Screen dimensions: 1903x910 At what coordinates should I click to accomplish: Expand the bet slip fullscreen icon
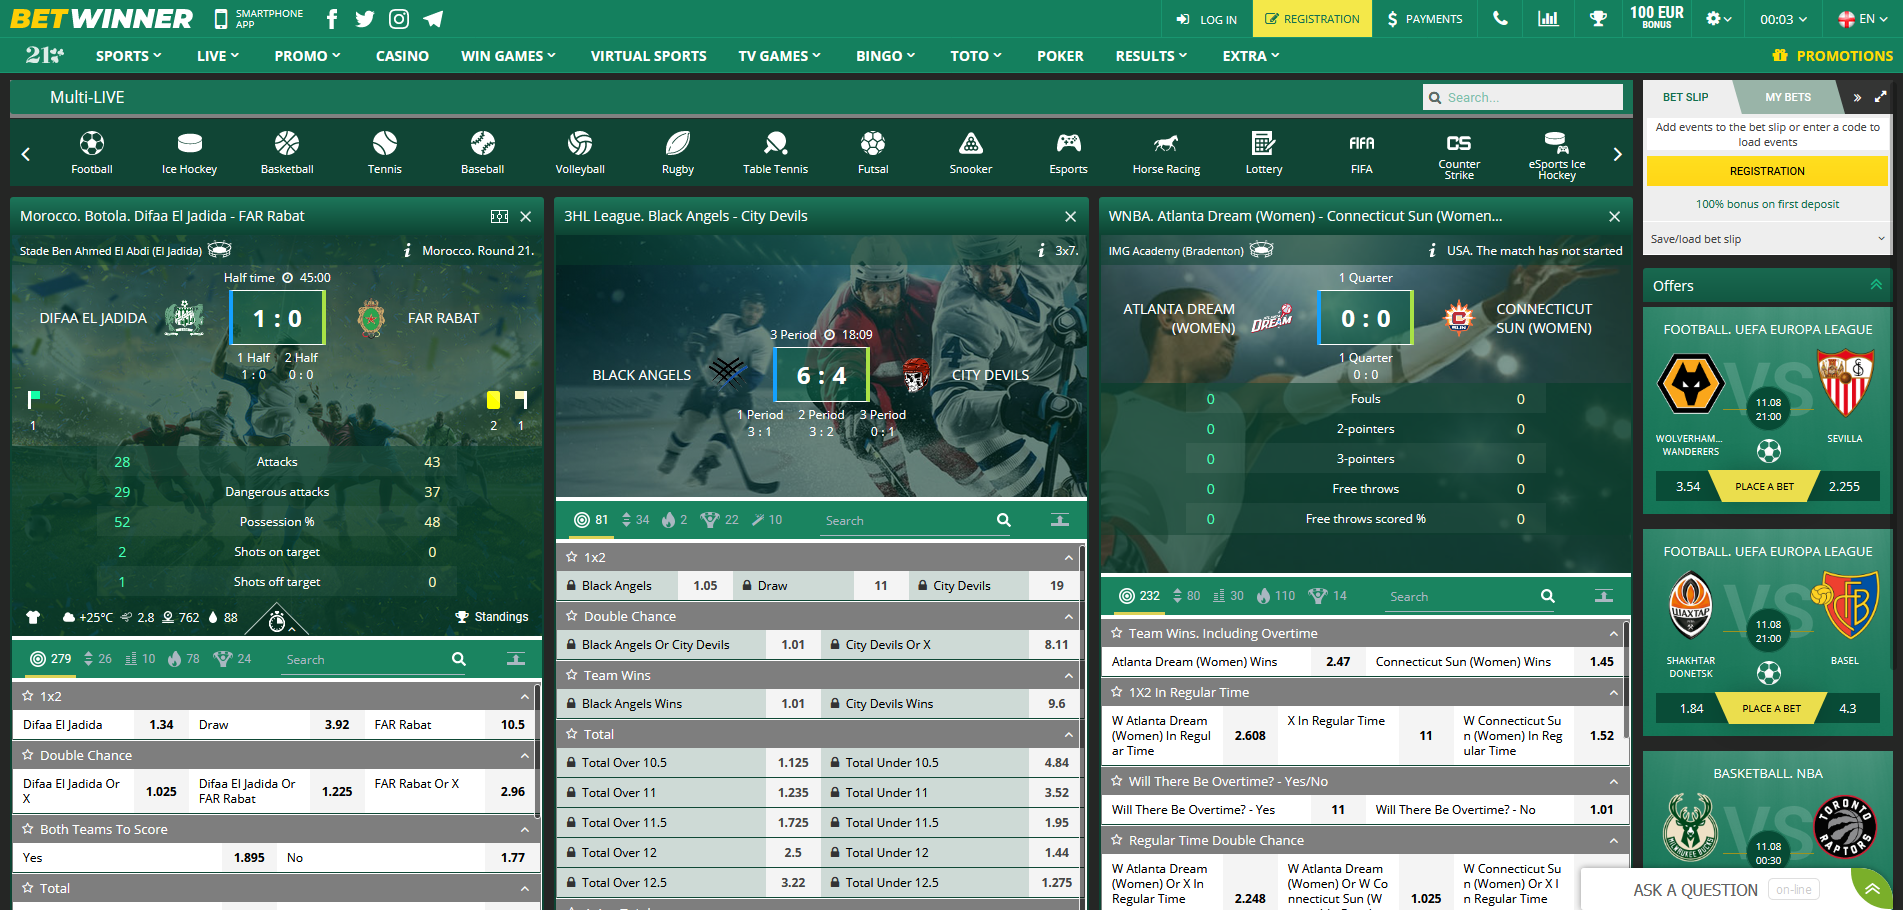1880,97
